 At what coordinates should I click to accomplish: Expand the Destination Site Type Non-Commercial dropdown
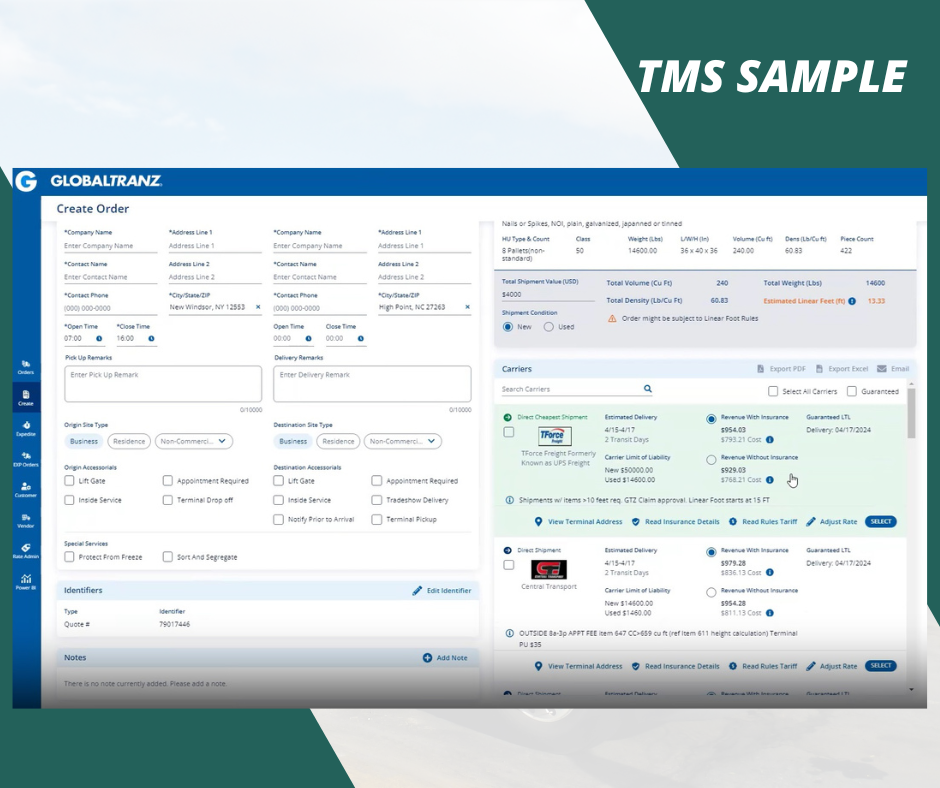tap(403, 441)
